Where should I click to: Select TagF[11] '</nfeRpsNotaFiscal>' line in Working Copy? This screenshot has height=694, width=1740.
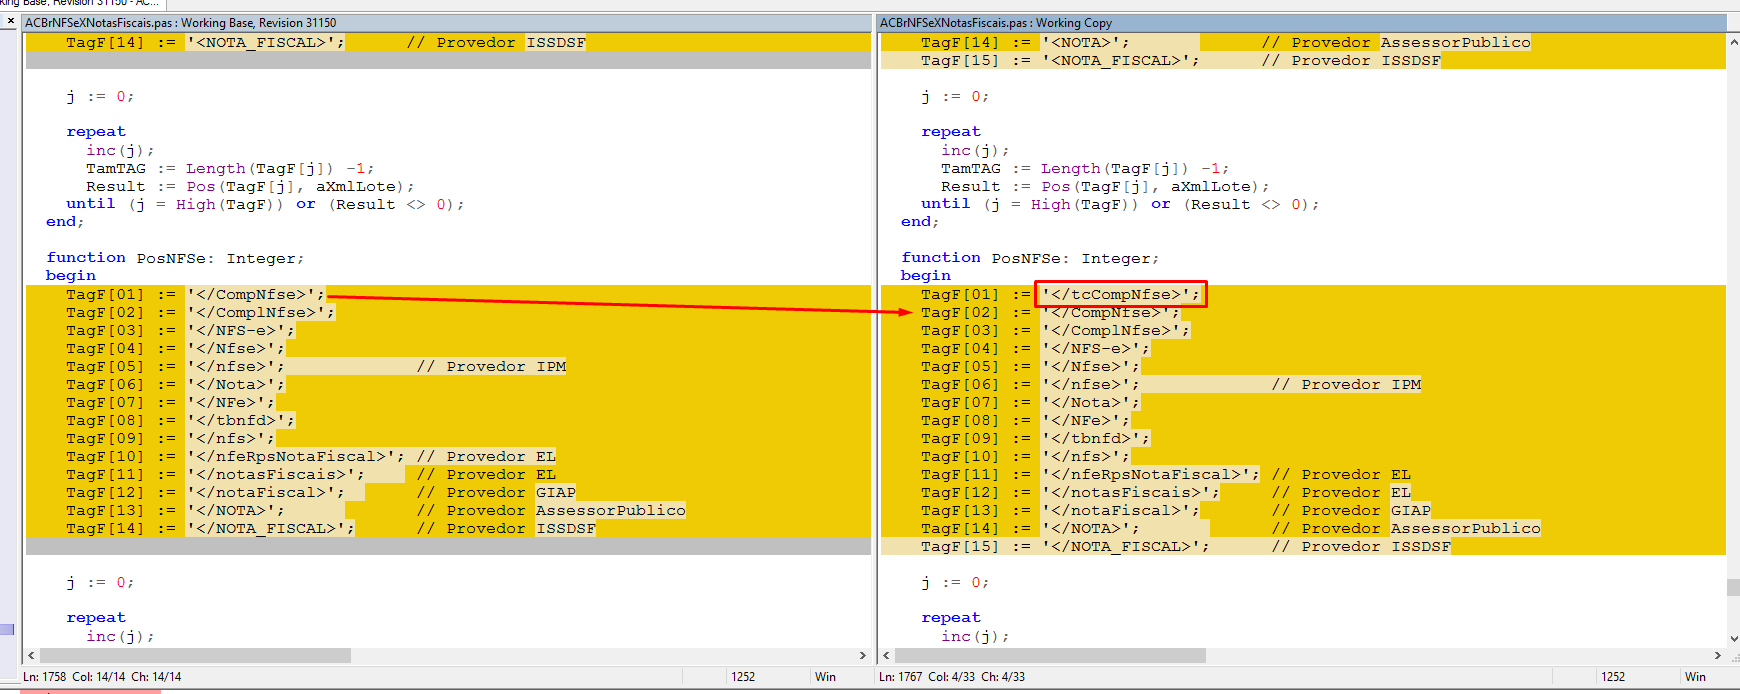tap(1303, 474)
